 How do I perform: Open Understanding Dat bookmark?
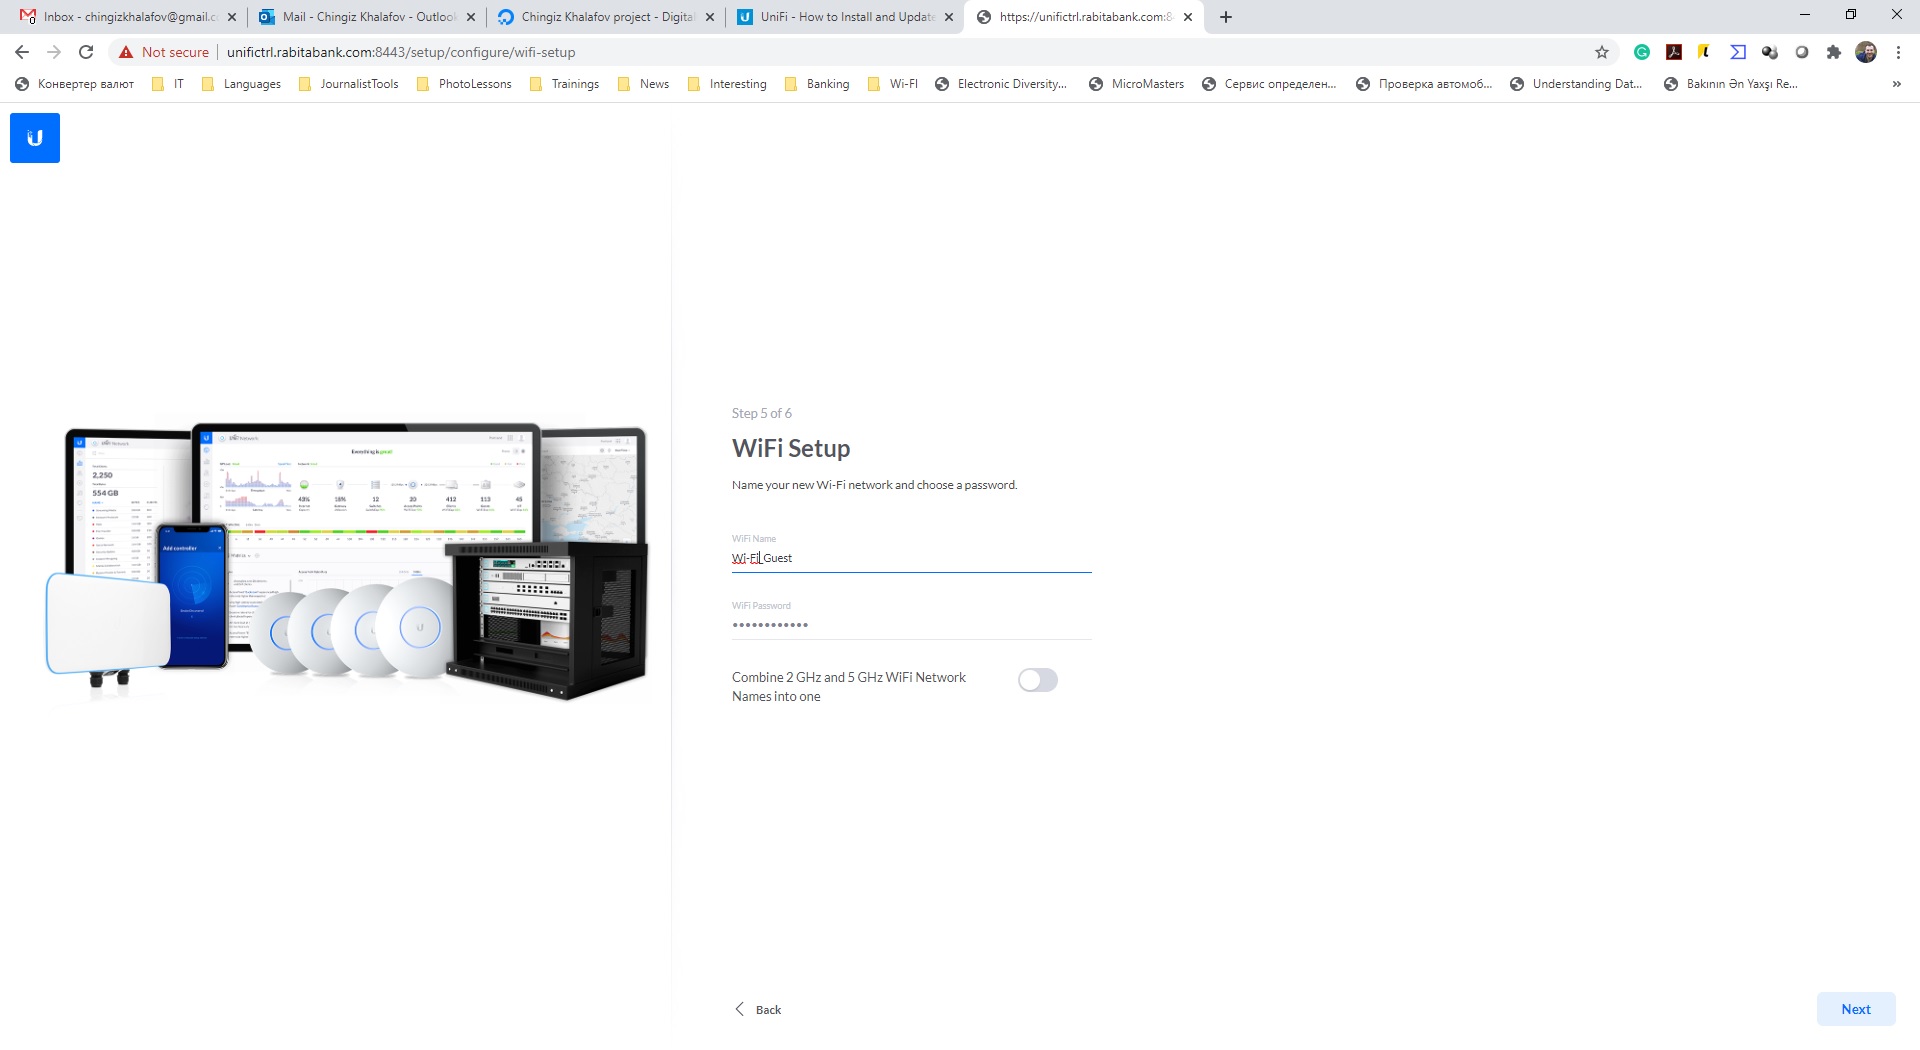point(1576,84)
